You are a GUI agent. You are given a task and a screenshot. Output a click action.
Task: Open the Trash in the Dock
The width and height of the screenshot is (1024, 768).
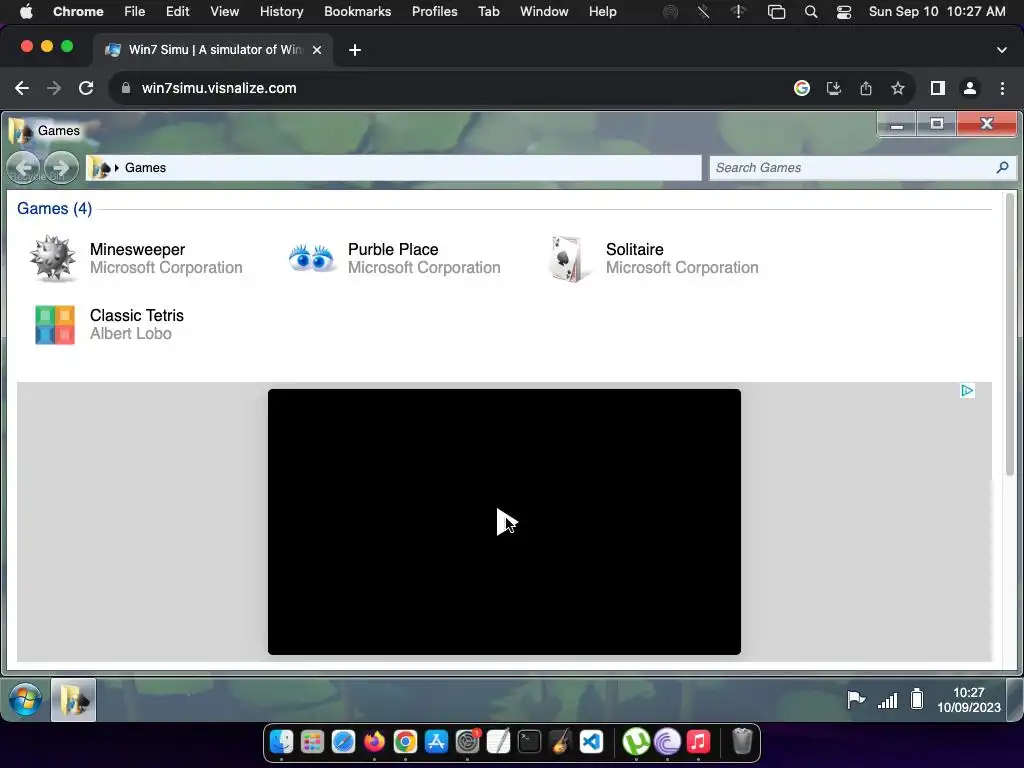[x=742, y=742]
